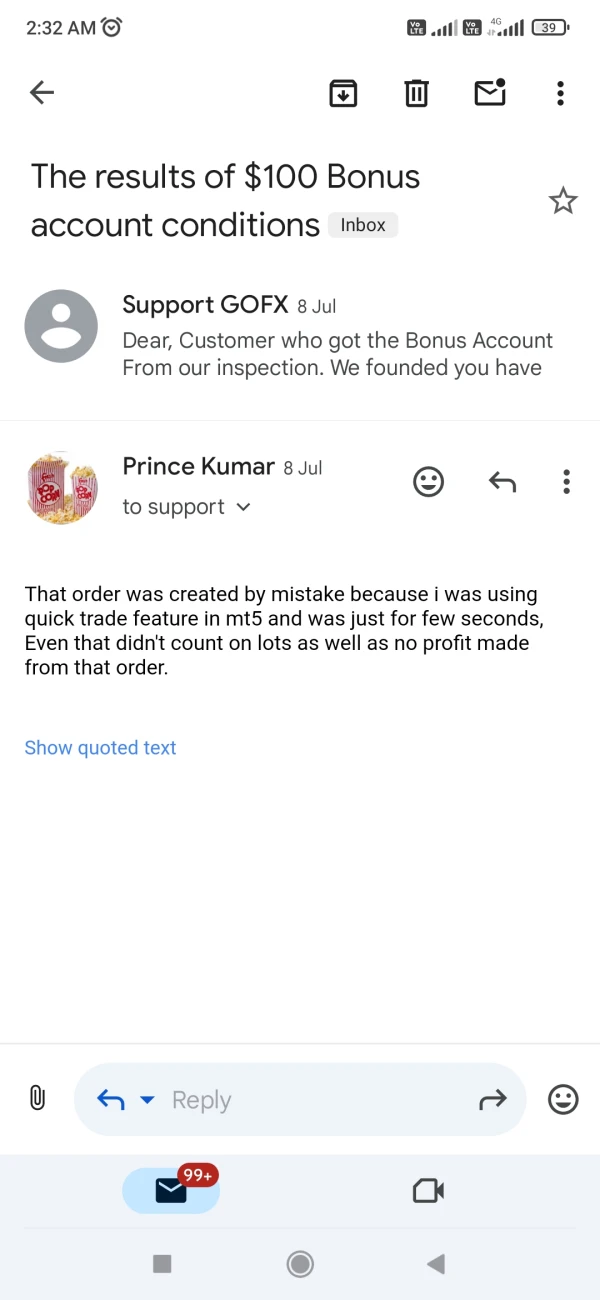The height and width of the screenshot is (1300, 600).
Task: Add emoji reaction to Prince Kumar's message
Action: (x=428, y=482)
